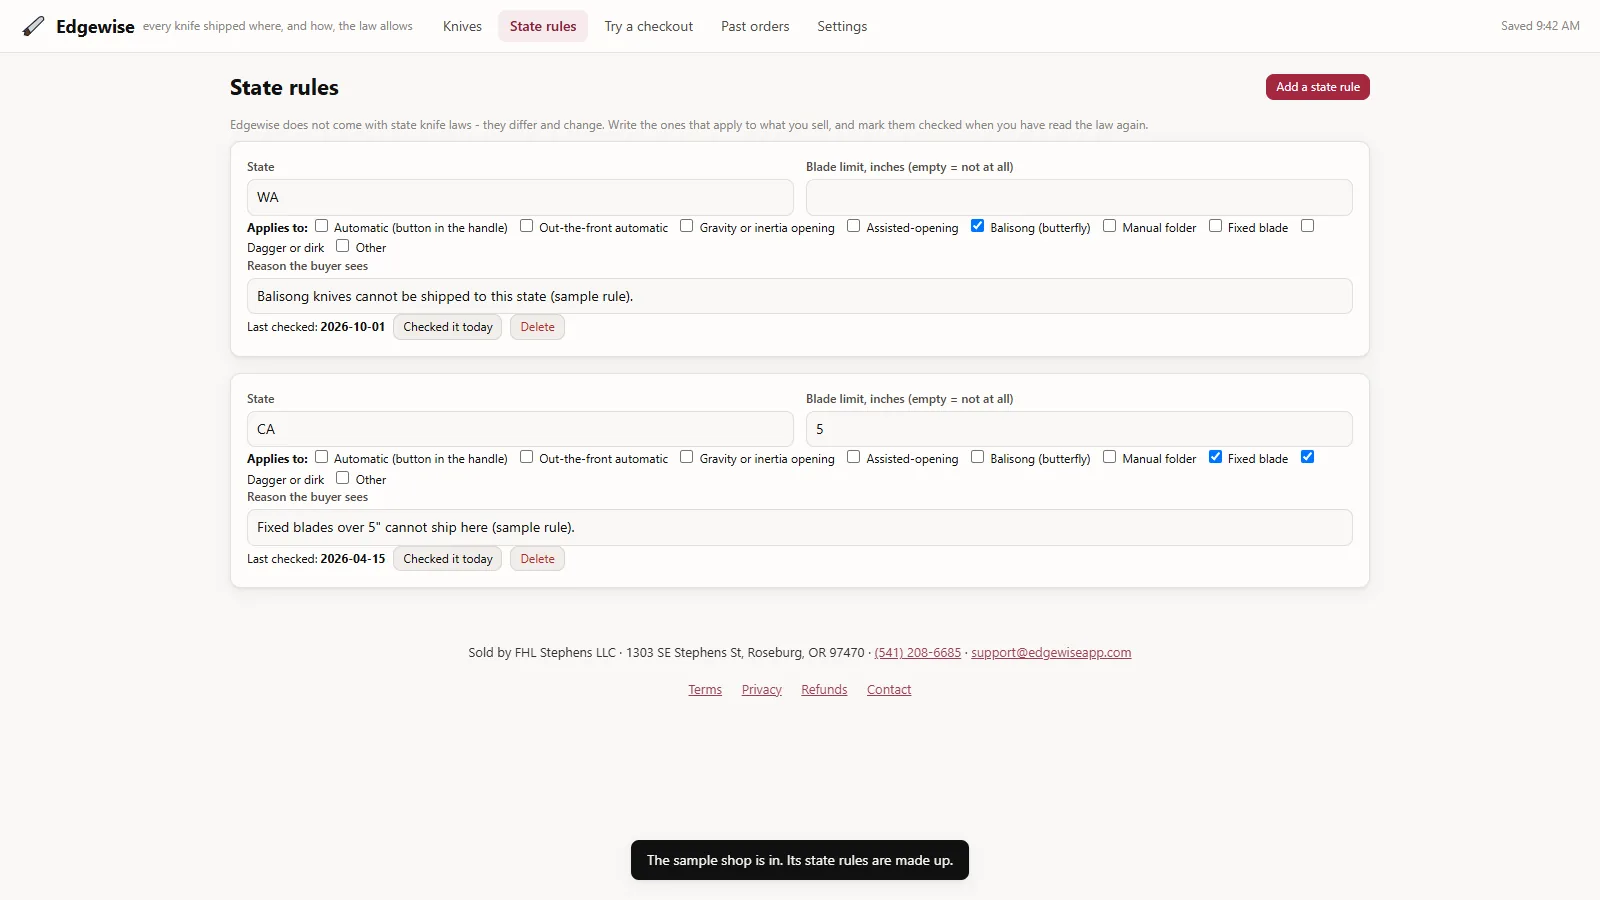
Task: Toggle Assisted-opening in the WA rule
Action: click(x=853, y=226)
